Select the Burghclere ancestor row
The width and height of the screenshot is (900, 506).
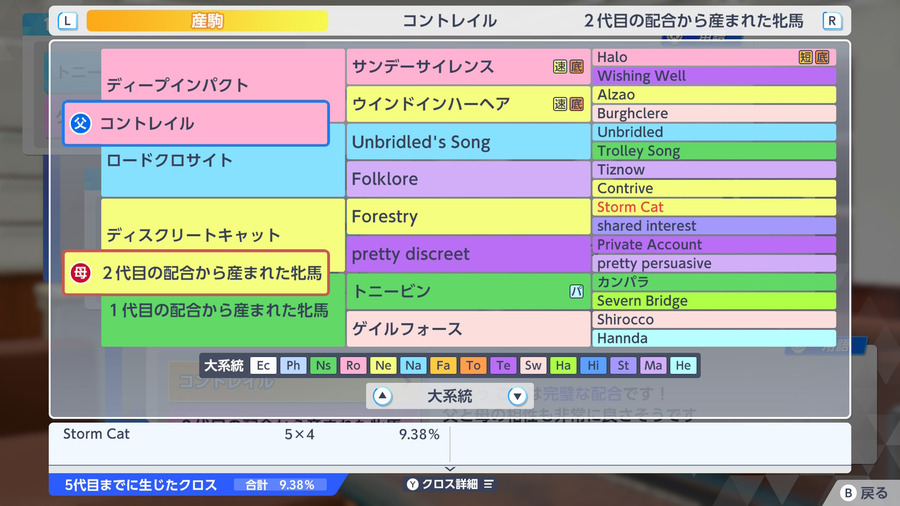pyautogui.click(x=714, y=113)
